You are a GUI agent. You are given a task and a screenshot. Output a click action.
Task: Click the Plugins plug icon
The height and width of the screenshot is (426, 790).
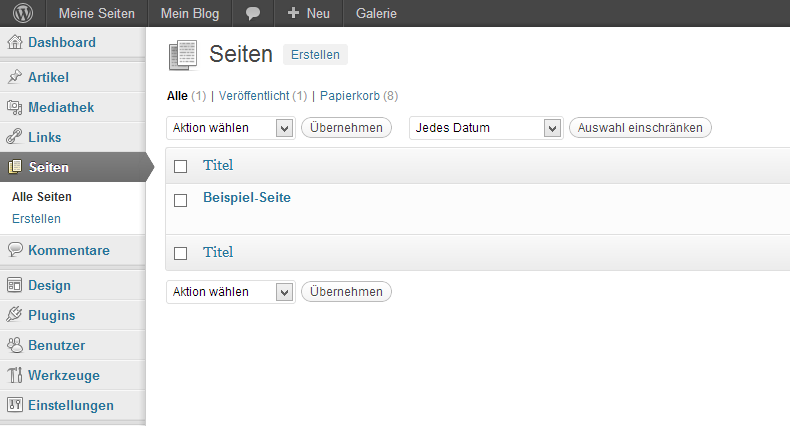15,315
